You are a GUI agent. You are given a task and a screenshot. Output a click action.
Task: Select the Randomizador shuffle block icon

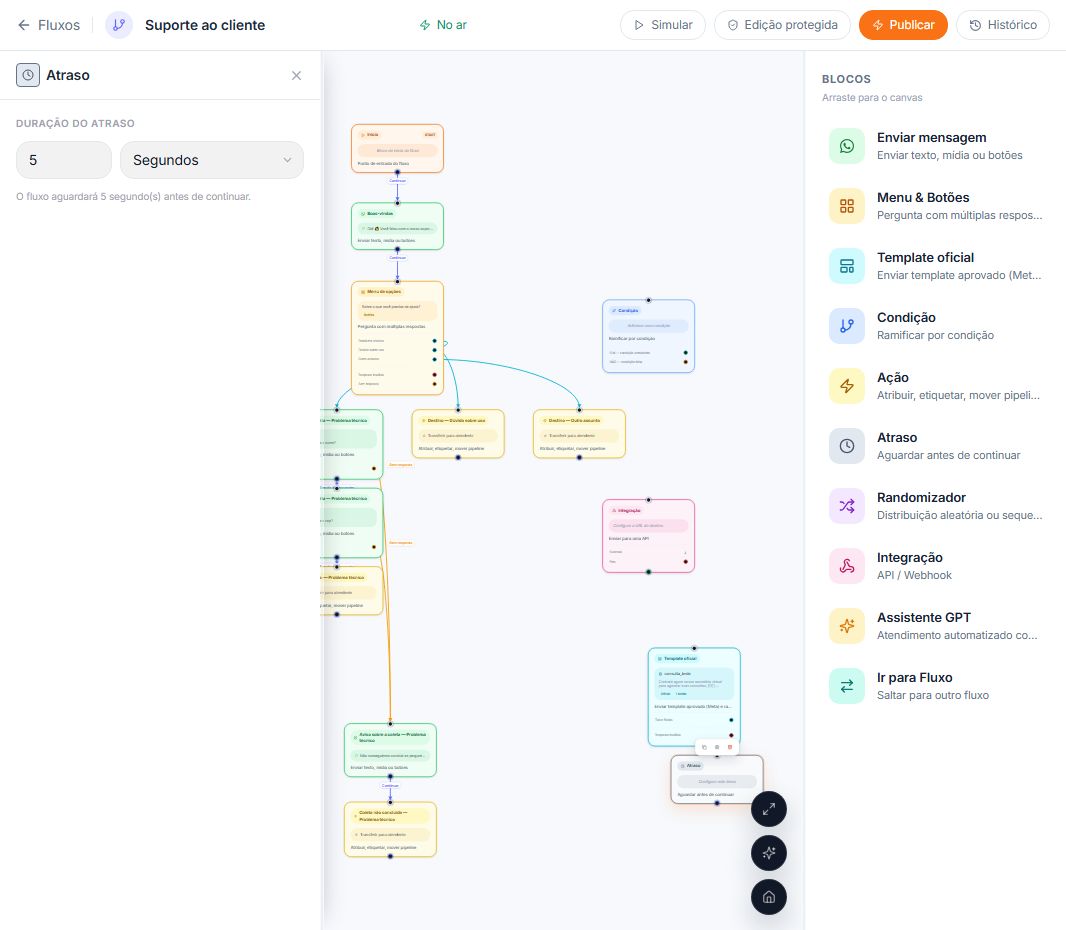(x=846, y=506)
